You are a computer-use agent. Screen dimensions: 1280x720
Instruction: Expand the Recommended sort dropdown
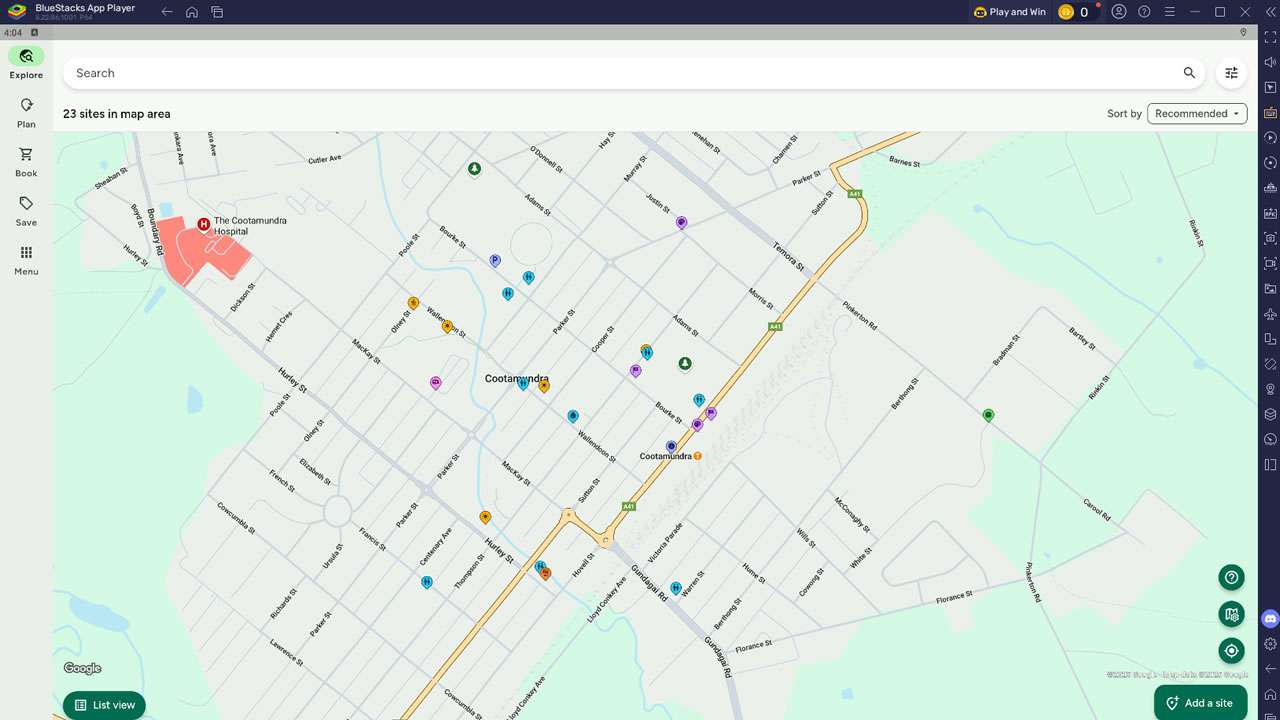point(1196,114)
